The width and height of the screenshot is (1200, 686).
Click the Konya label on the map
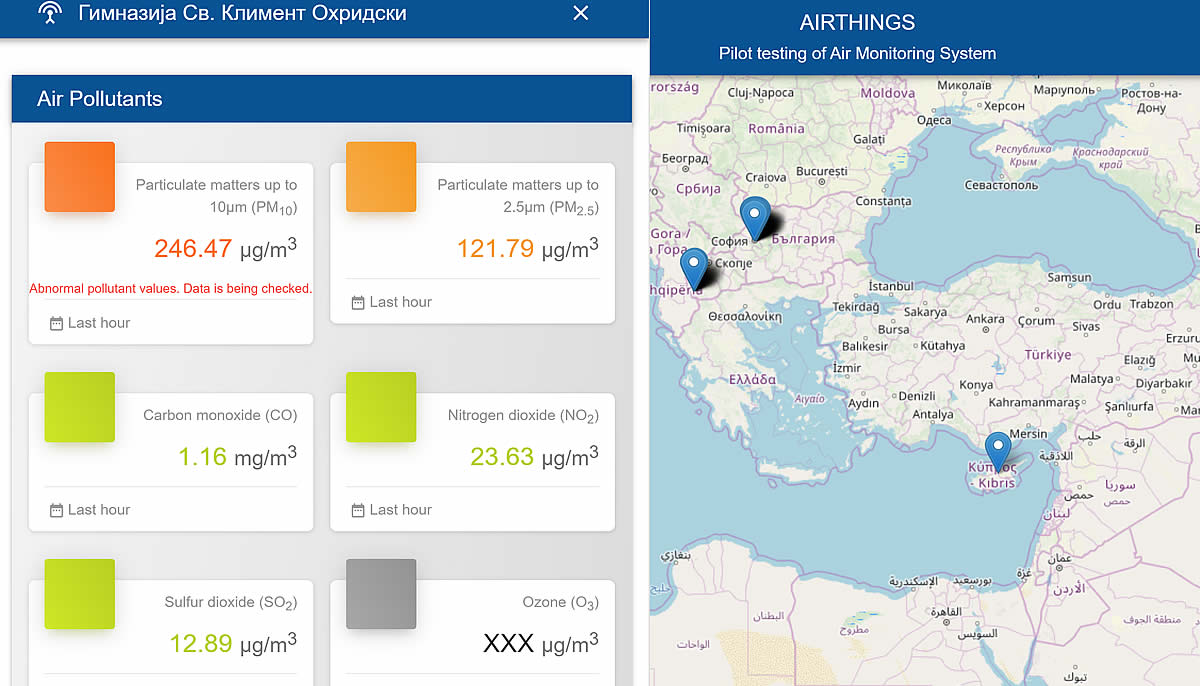[x=976, y=385]
